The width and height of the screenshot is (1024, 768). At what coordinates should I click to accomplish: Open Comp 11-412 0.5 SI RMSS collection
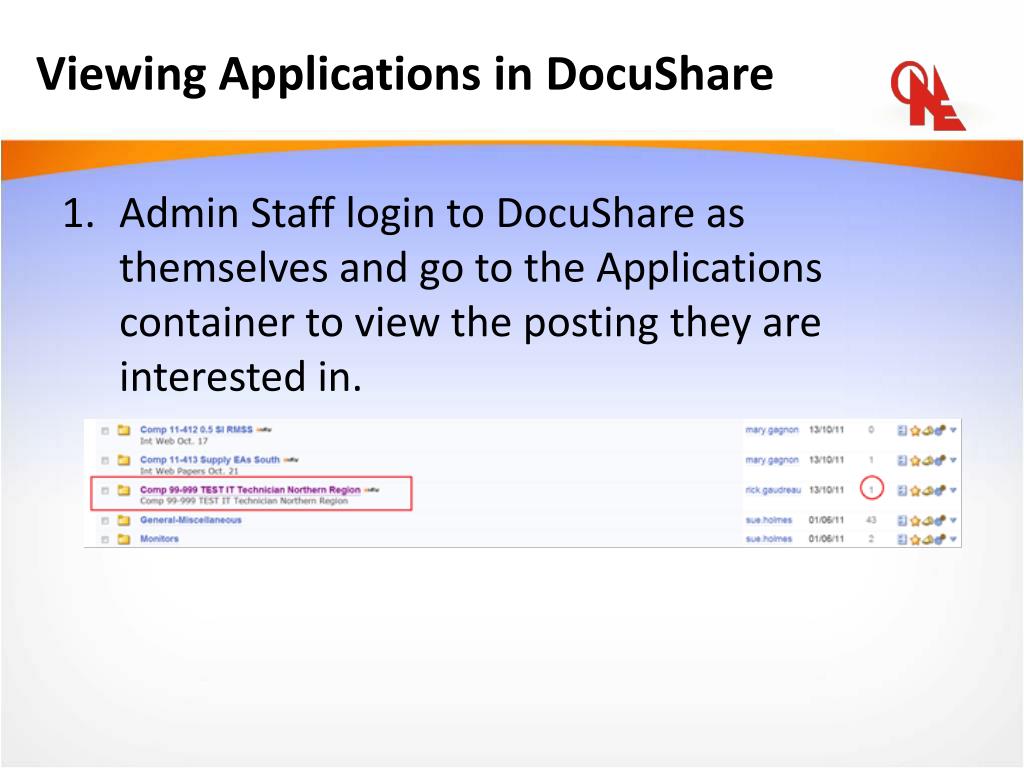click(196, 430)
